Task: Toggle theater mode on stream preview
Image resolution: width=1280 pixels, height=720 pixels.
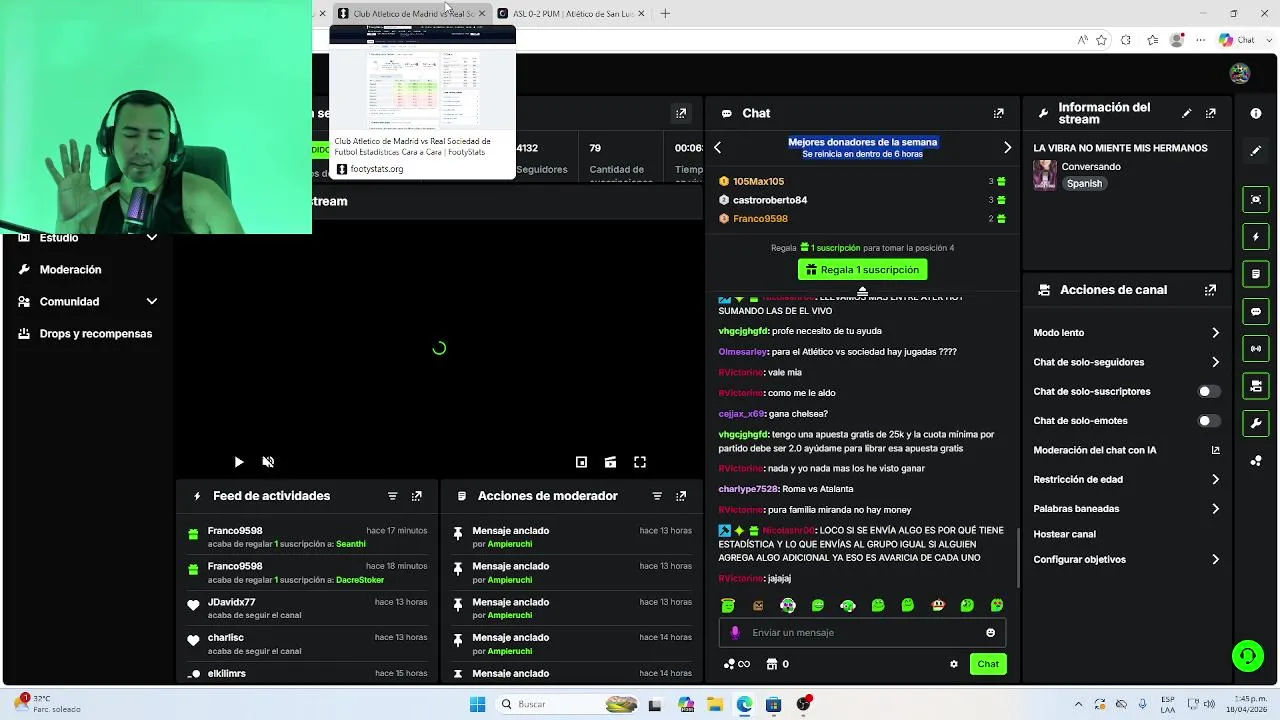Action: pyautogui.click(x=610, y=462)
